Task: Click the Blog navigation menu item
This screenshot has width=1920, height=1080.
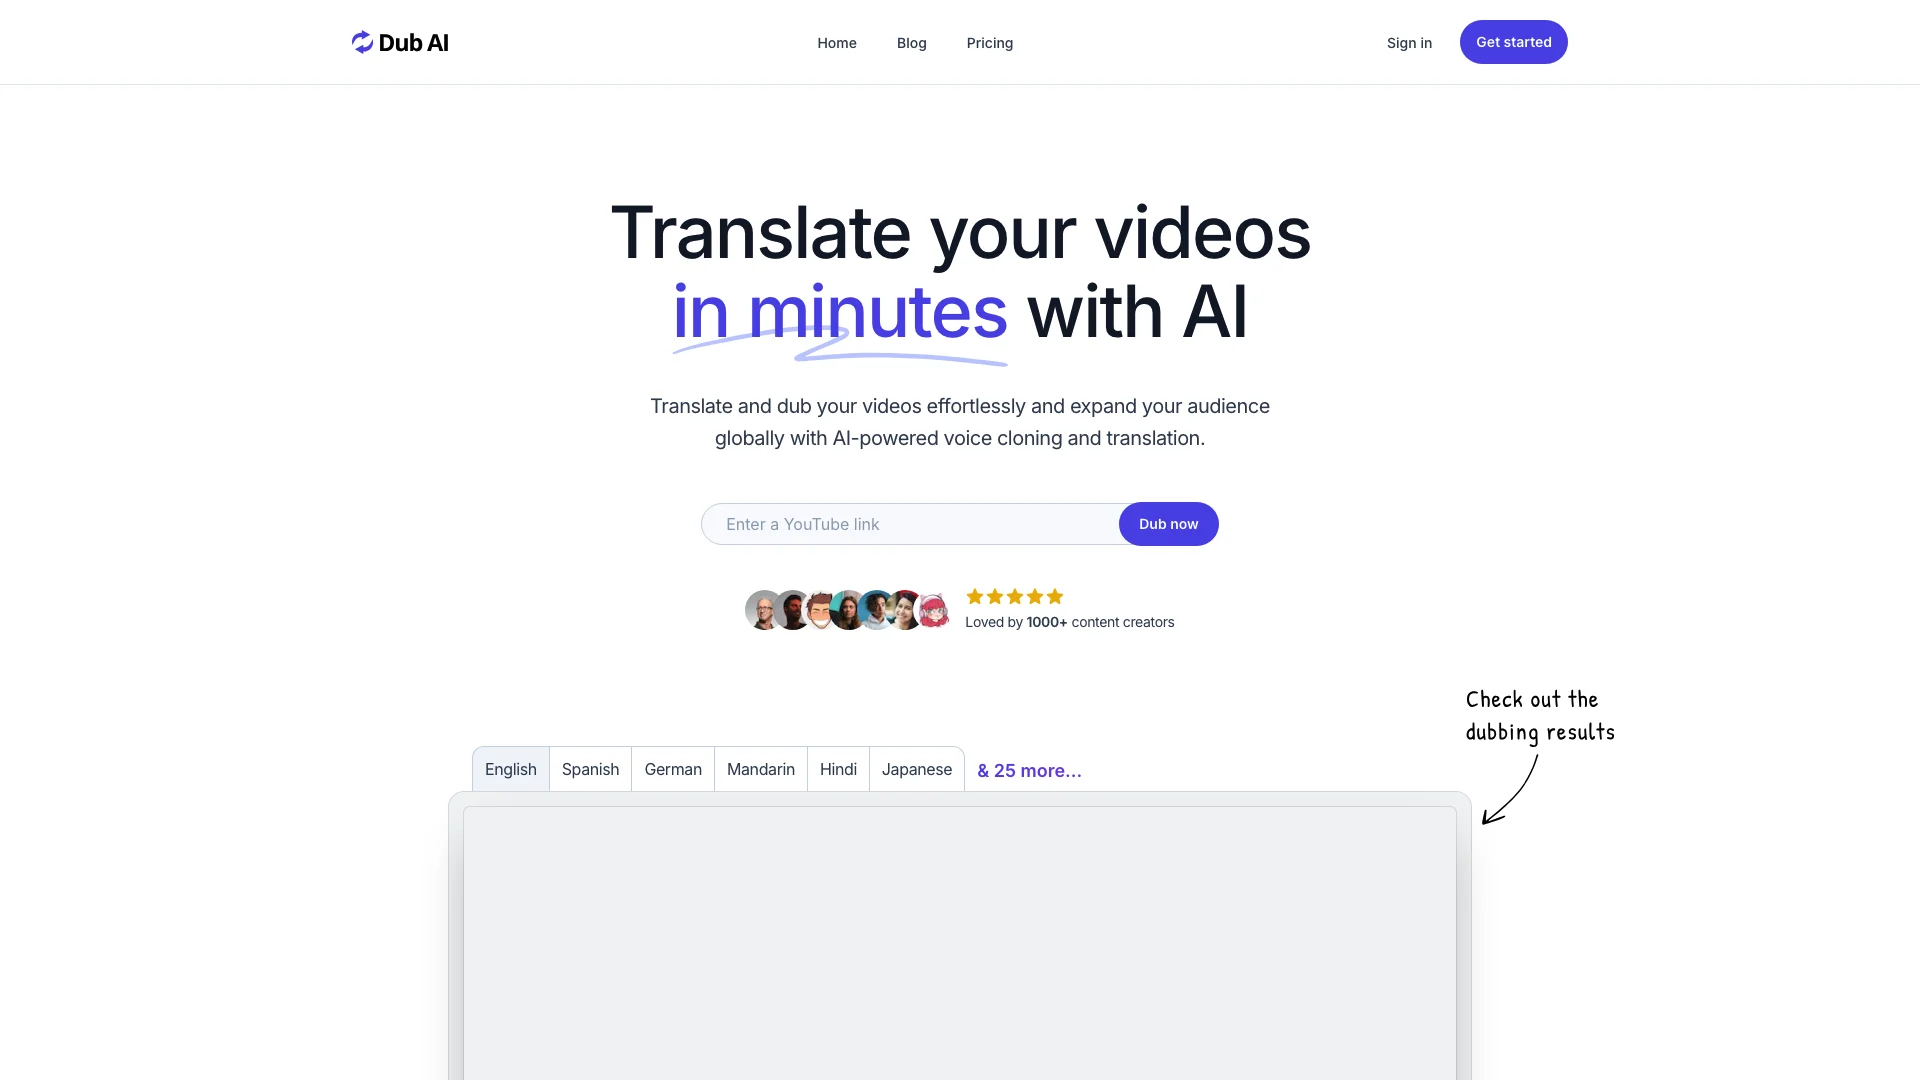Action: (x=911, y=41)
